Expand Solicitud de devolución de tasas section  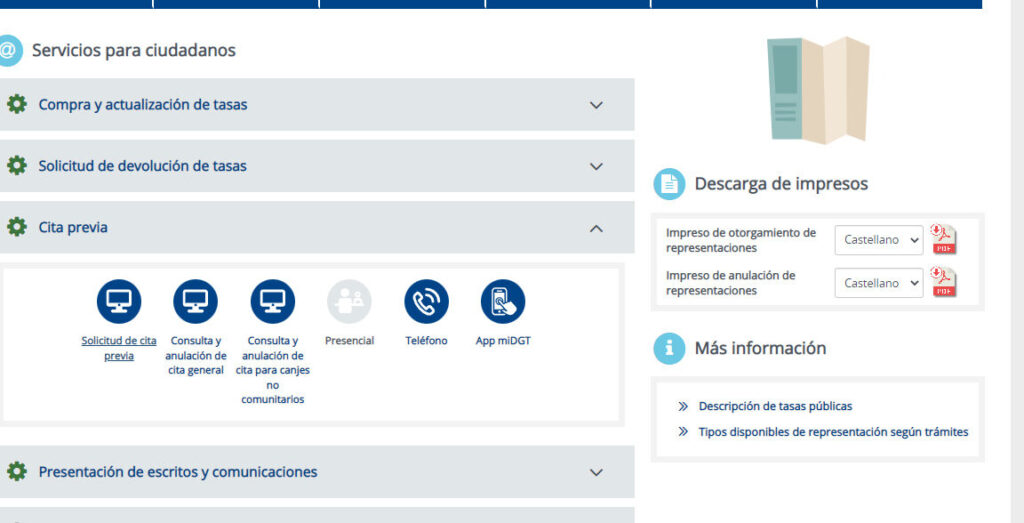[596, 166]
